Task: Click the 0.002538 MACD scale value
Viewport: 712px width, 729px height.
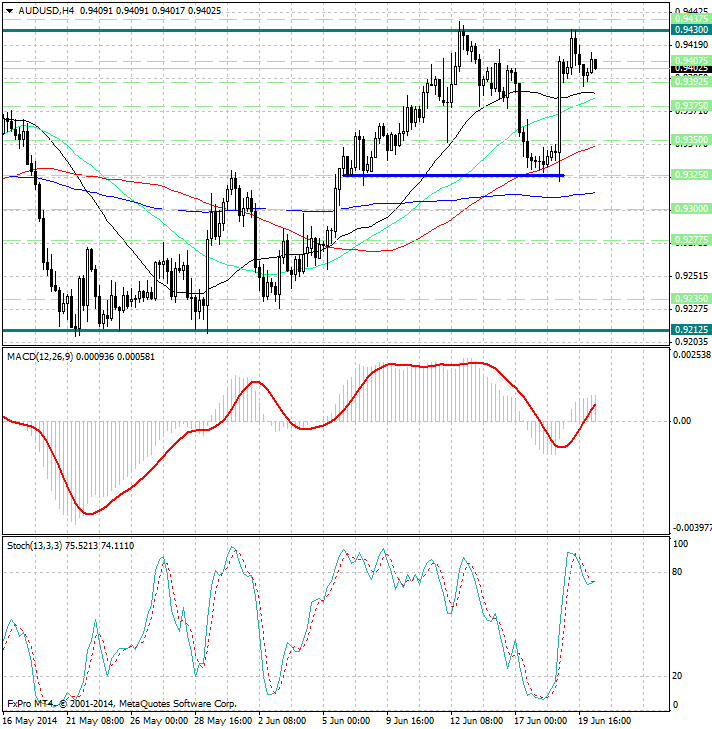Action: pyautogui.click(x=692, y=355)
